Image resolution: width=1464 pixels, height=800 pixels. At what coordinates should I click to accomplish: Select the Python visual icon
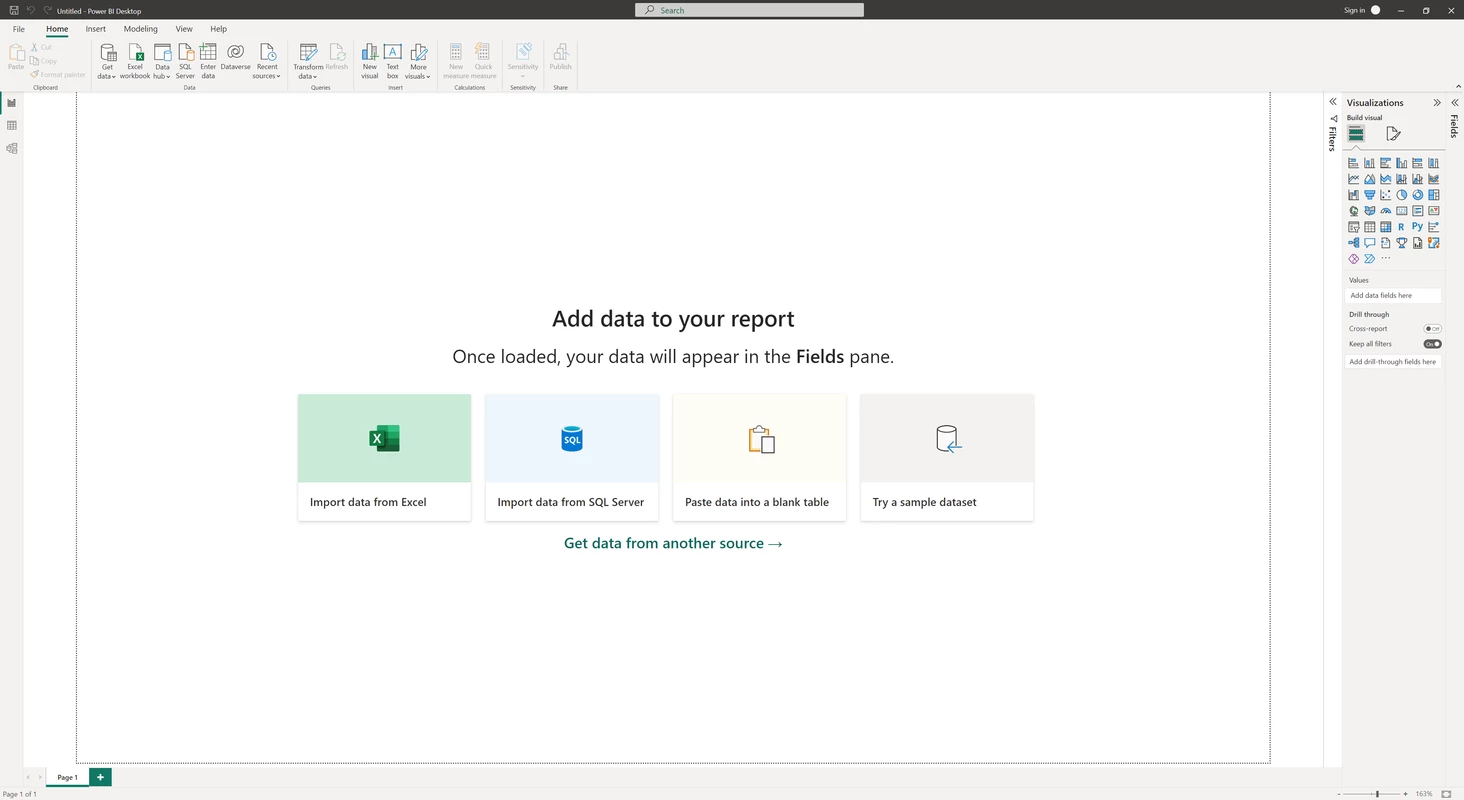tap(1417, 227)
